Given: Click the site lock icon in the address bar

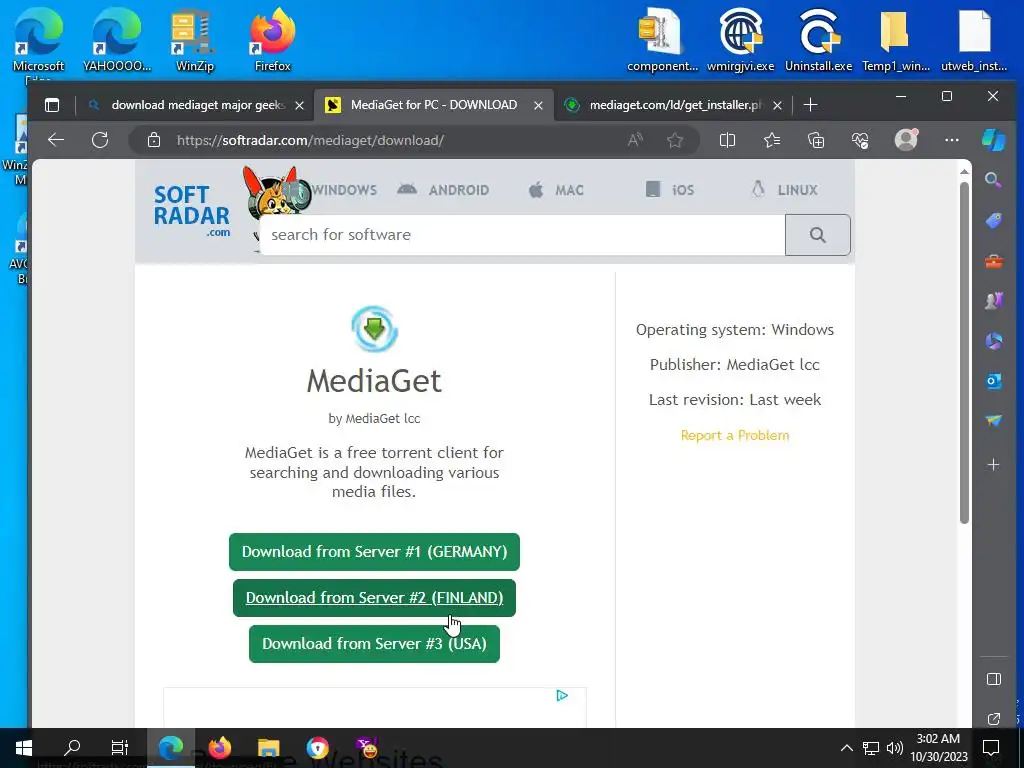Looking at the screenshot, I should click(153, 140).
